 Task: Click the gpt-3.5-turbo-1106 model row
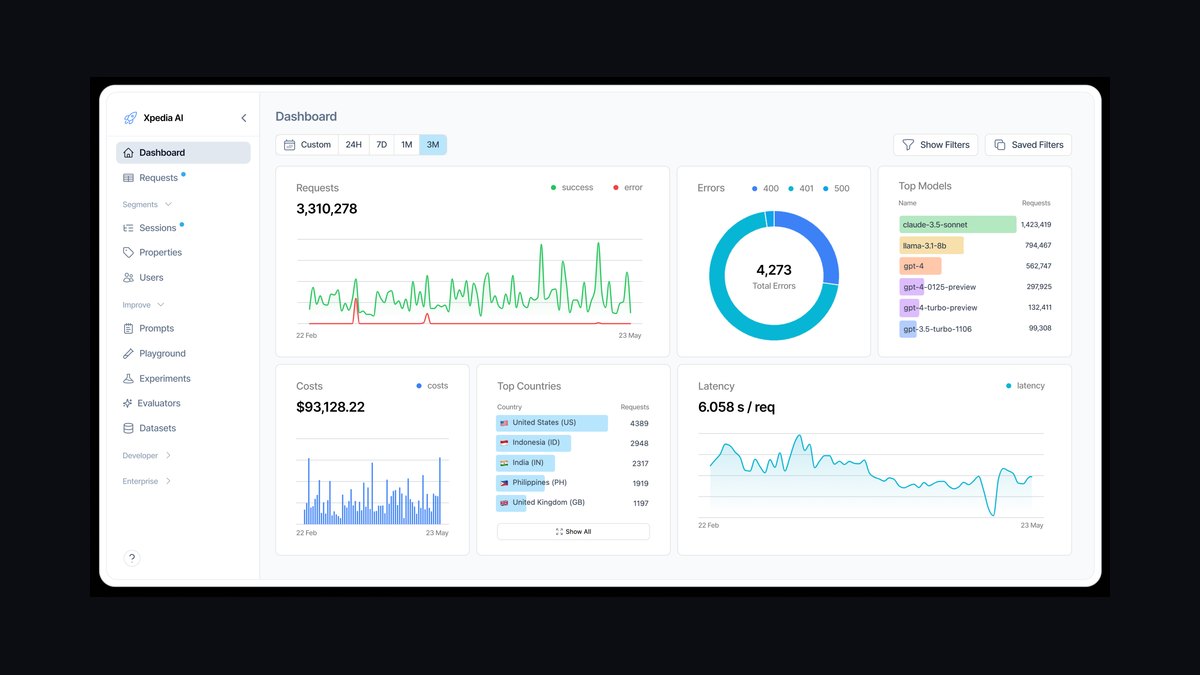click(975, 329)
